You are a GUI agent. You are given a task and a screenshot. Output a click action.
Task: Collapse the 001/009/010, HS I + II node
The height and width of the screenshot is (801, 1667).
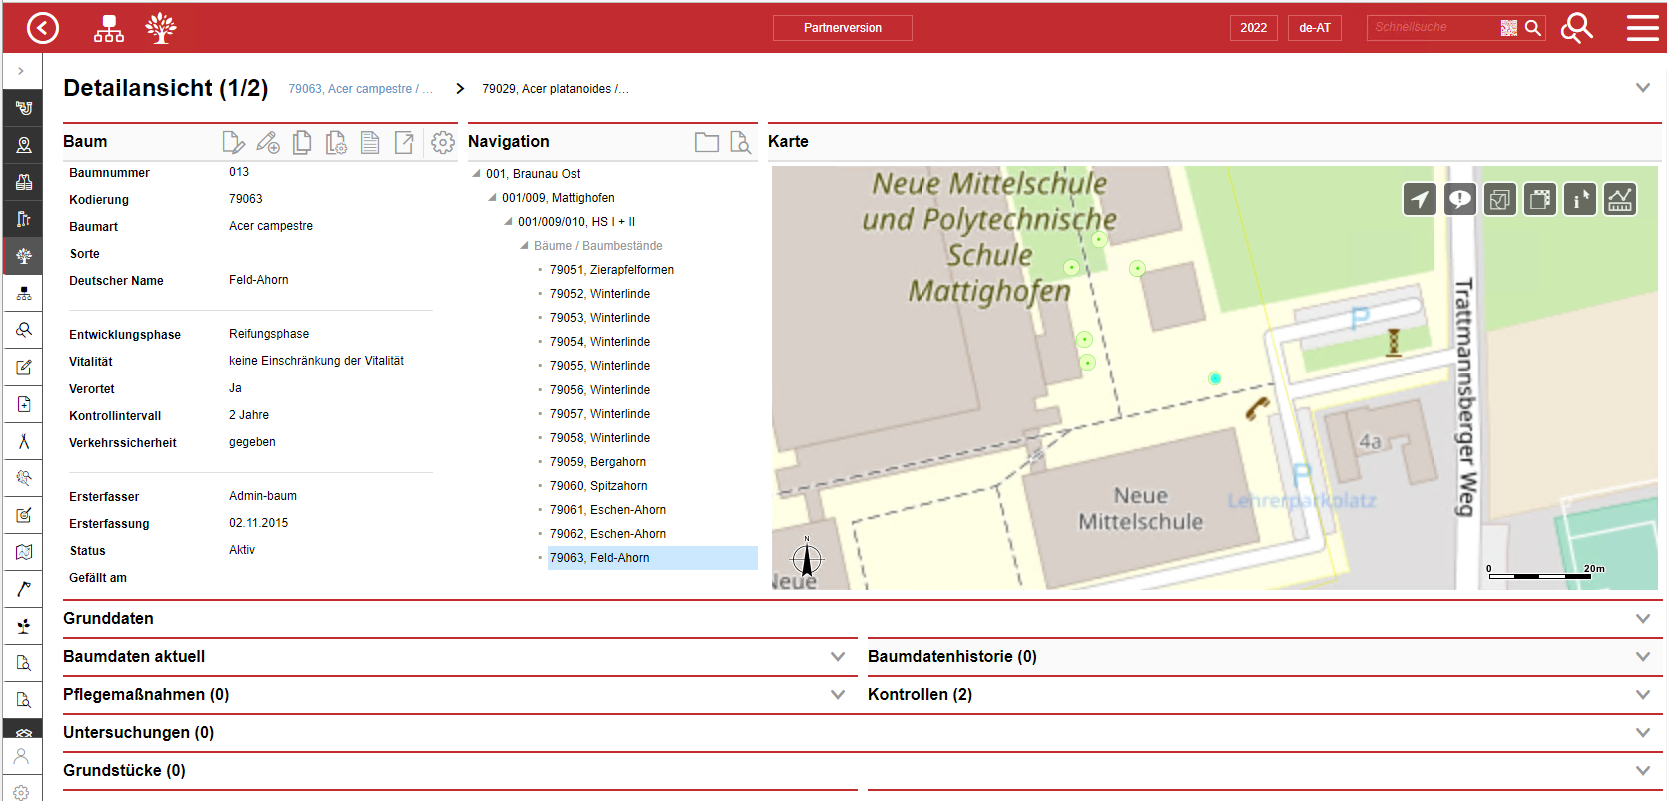(508, 222)
